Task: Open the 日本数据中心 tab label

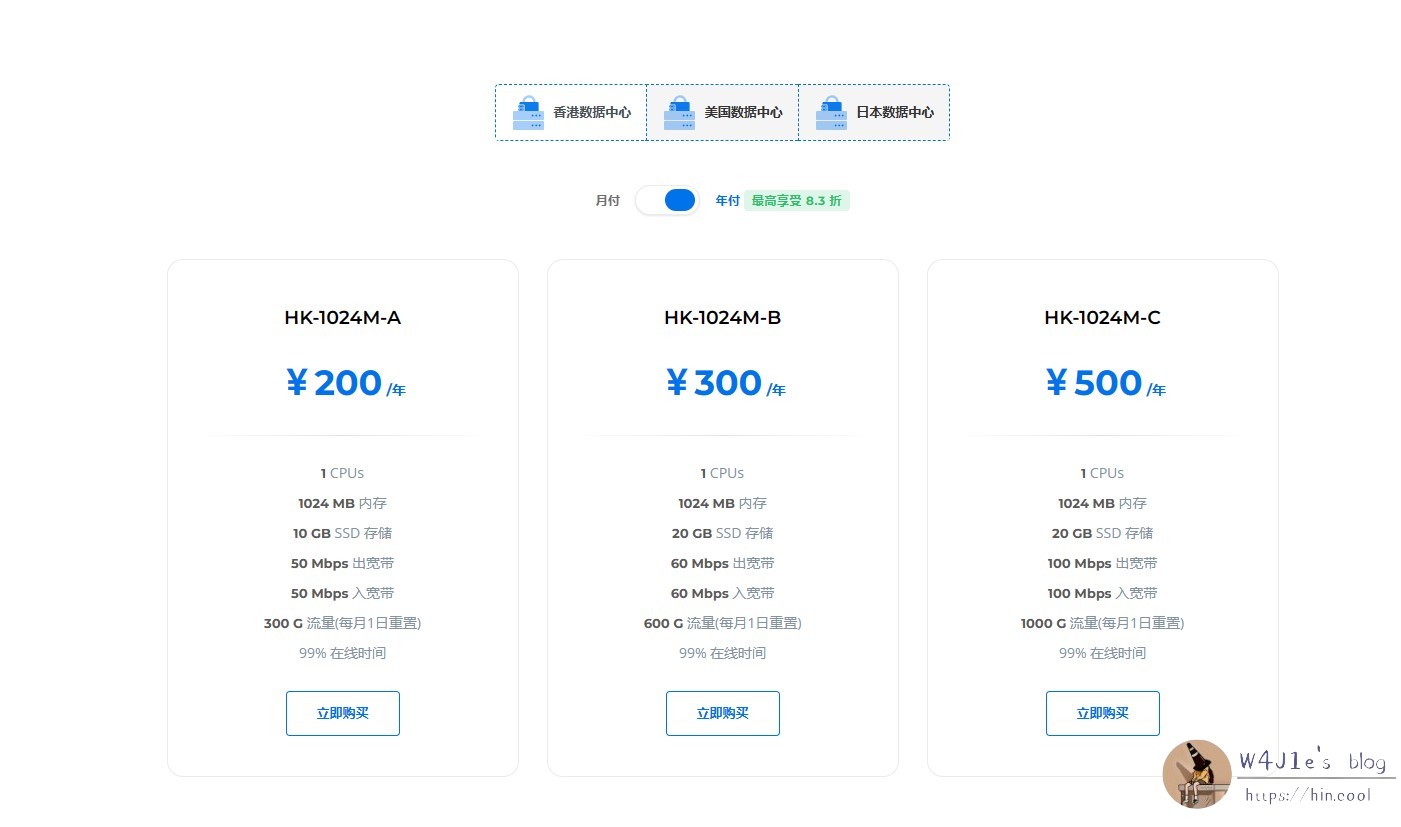Action: pos(895,113)
